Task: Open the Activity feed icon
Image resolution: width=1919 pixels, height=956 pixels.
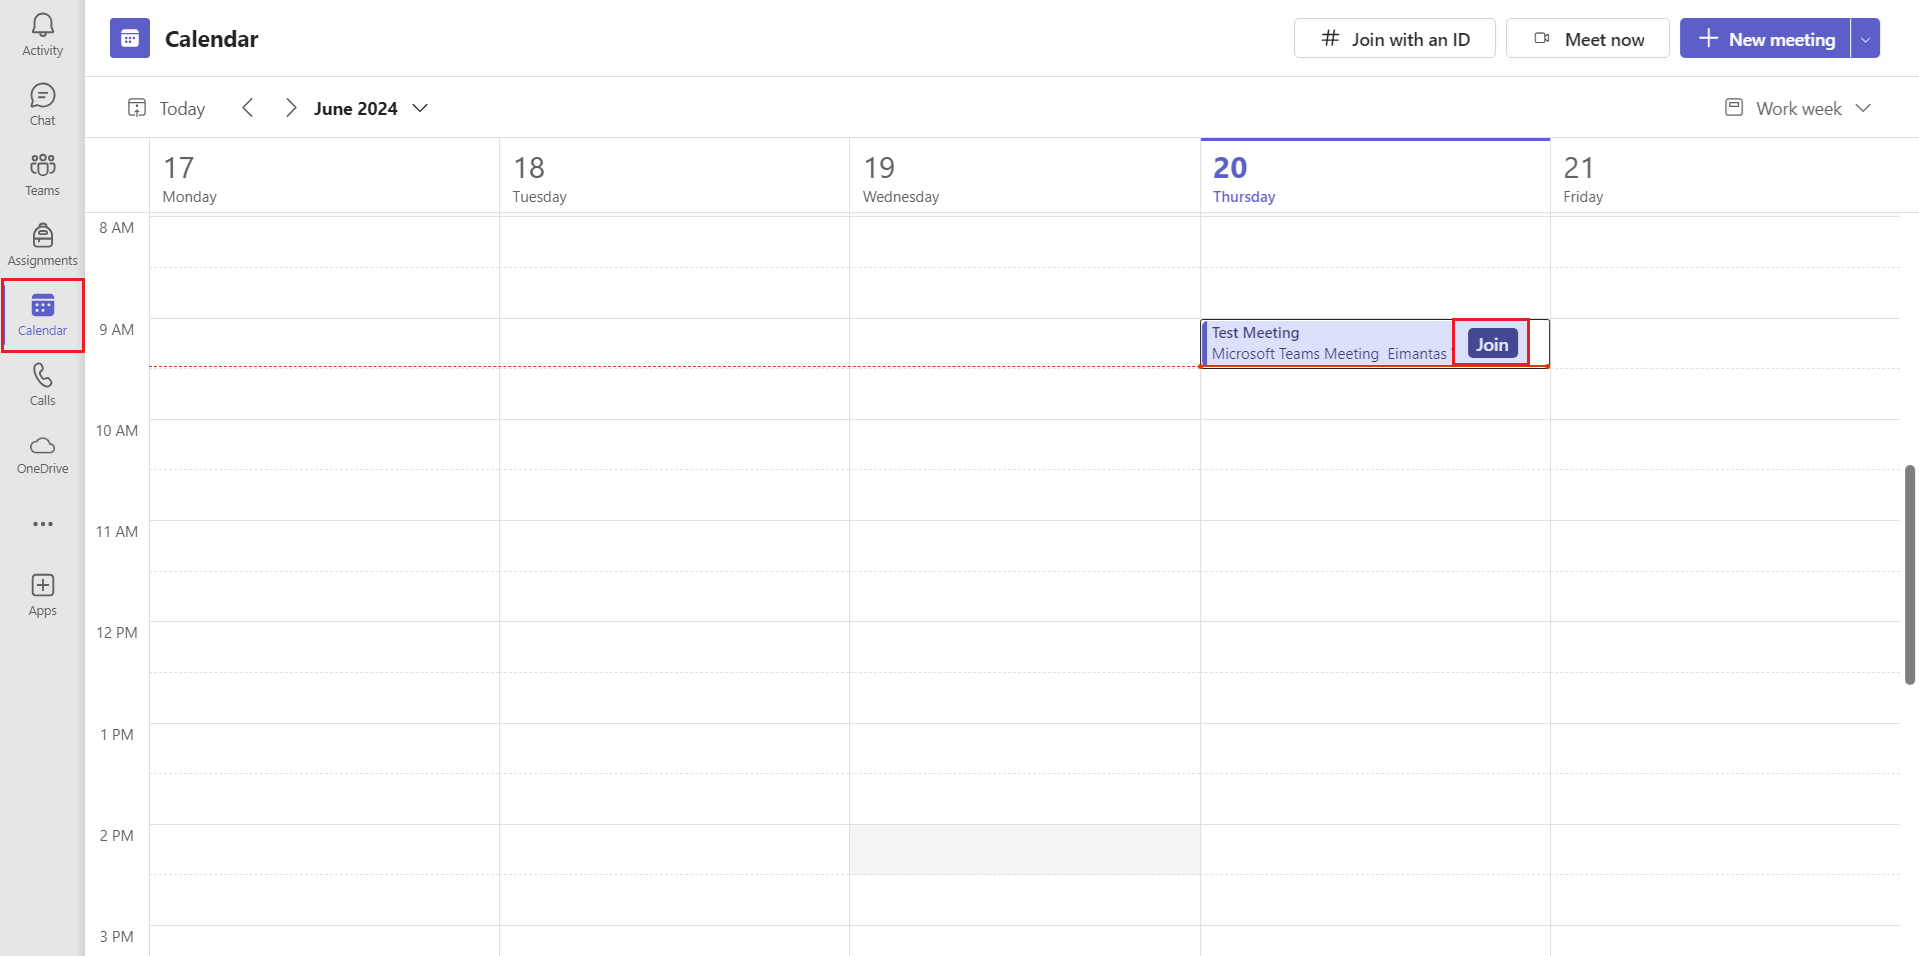Action: click(x=42, y=33)
